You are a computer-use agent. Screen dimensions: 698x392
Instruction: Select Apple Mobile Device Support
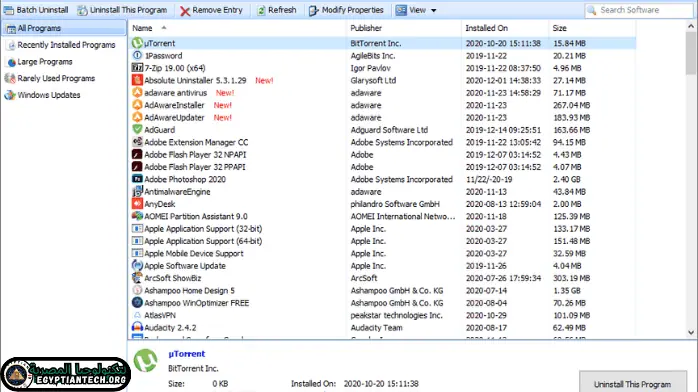pyautogui.click(x=194, y=254)
